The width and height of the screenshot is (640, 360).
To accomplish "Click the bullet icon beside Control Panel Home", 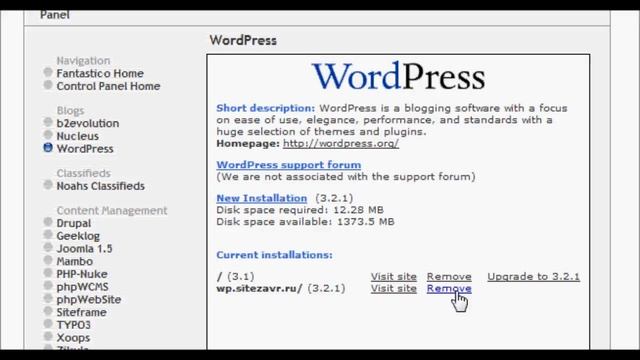I will (x=48, y=85).
